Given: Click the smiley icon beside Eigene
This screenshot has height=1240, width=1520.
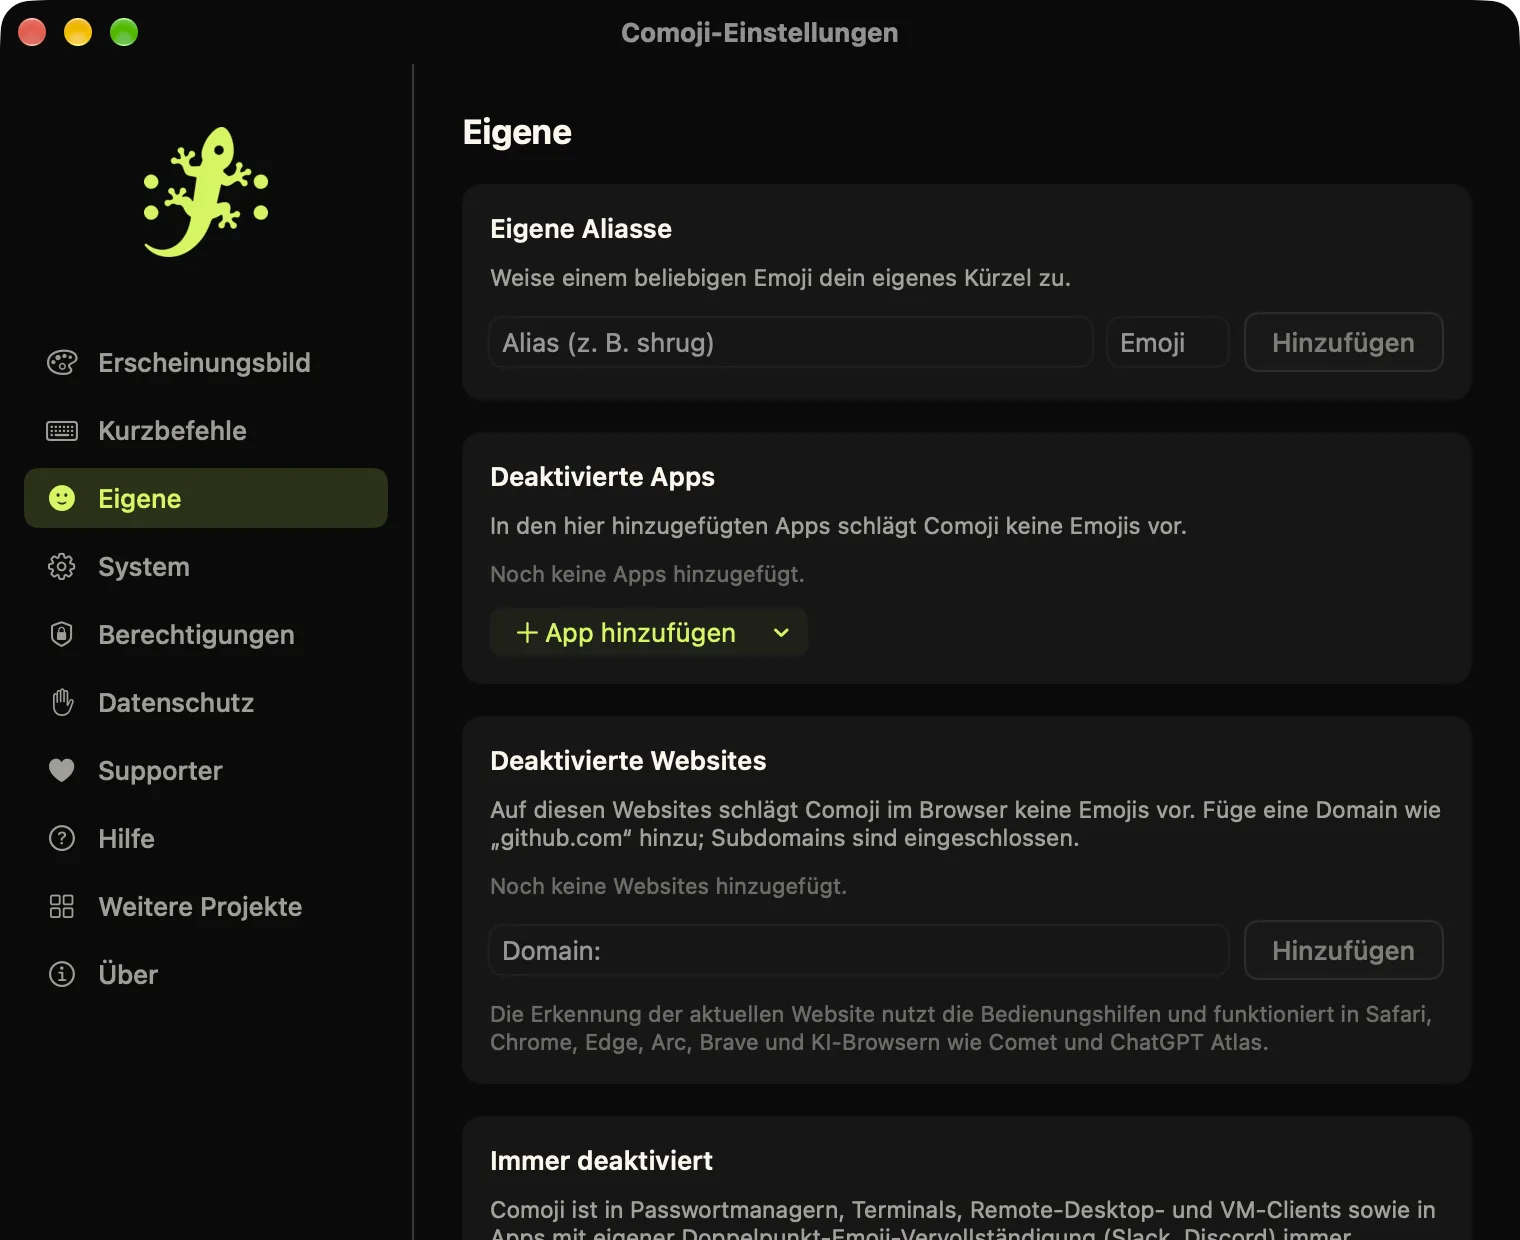Looking at the screenshot, I should coord(62,498).
